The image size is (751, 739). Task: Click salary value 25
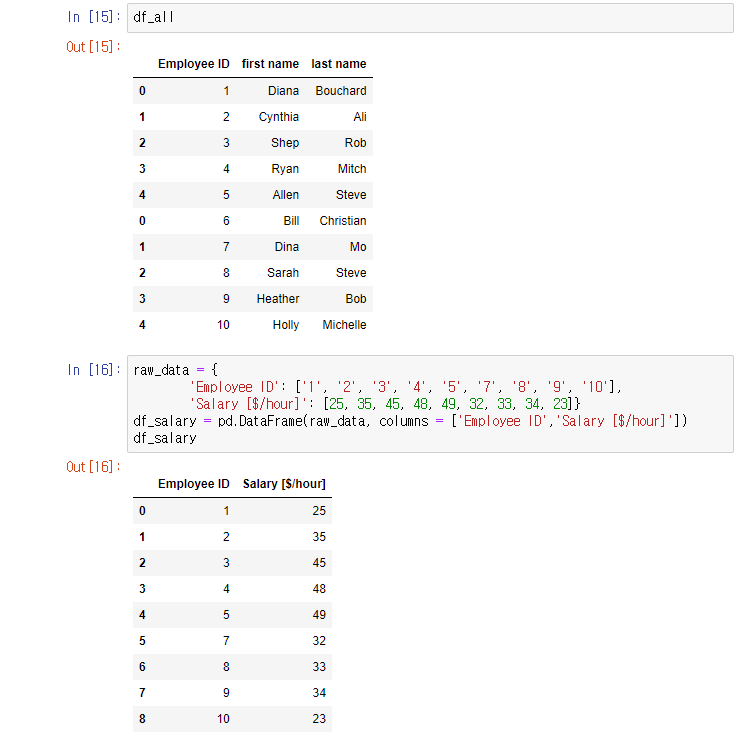pos(319,511)
